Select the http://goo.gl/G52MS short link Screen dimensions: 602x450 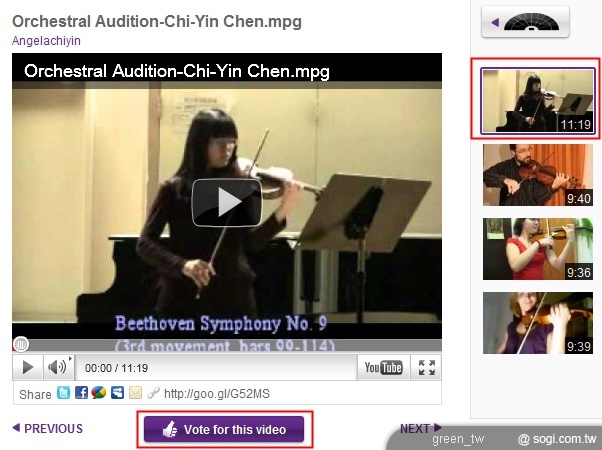(x=217, y=394)
